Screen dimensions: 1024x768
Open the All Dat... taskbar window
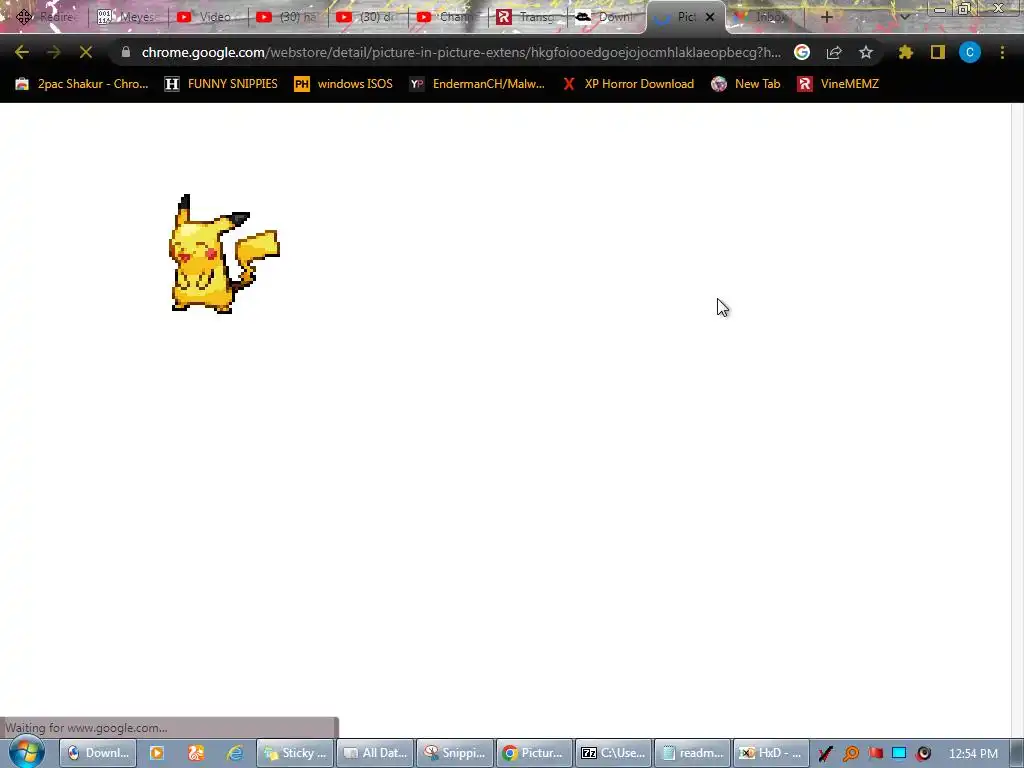click(x=375, y=753)
